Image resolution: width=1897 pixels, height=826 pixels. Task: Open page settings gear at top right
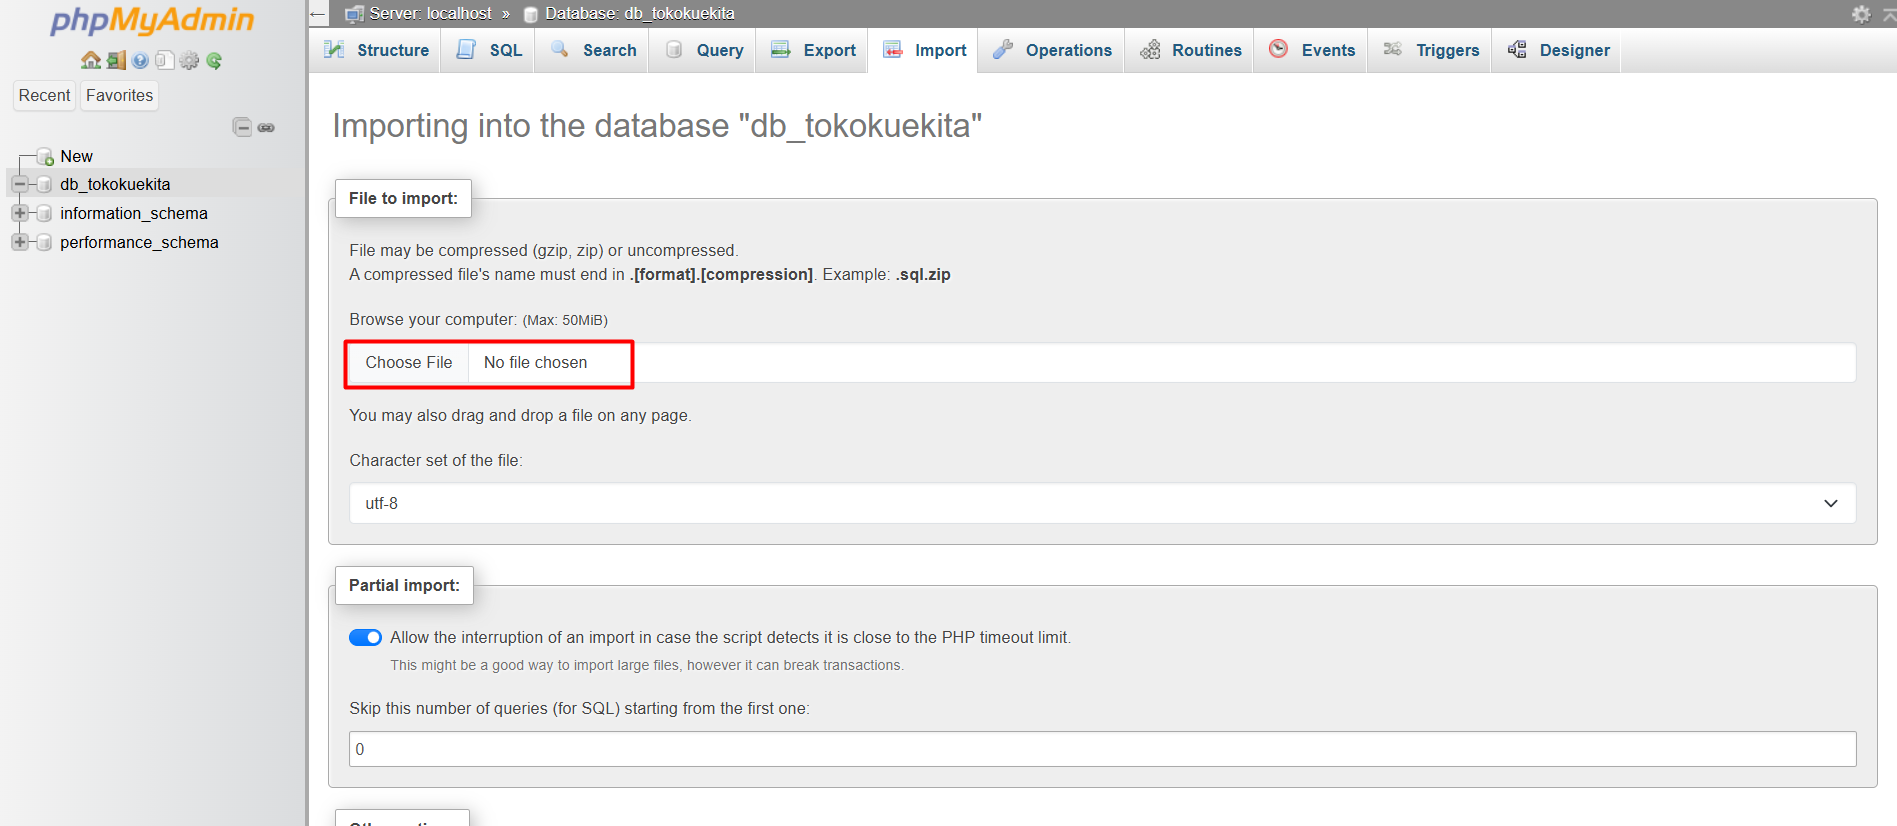click(x=1860, y=14)
